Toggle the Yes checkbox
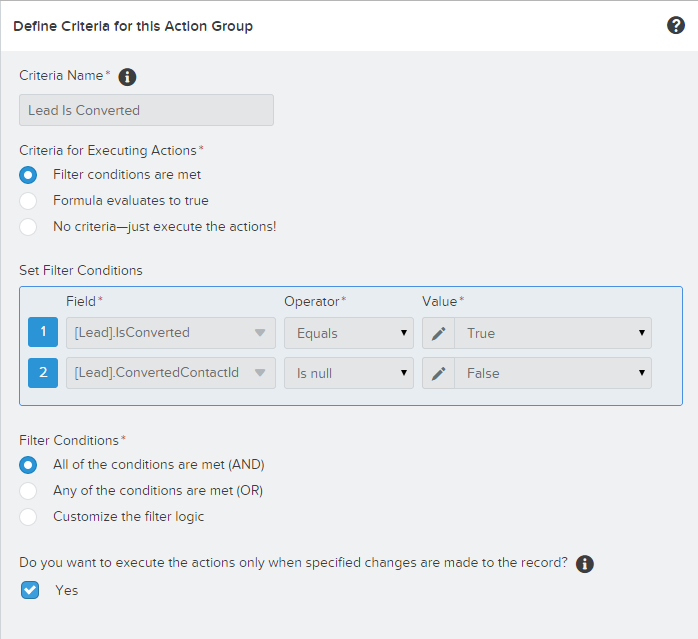 coord(30,590)
